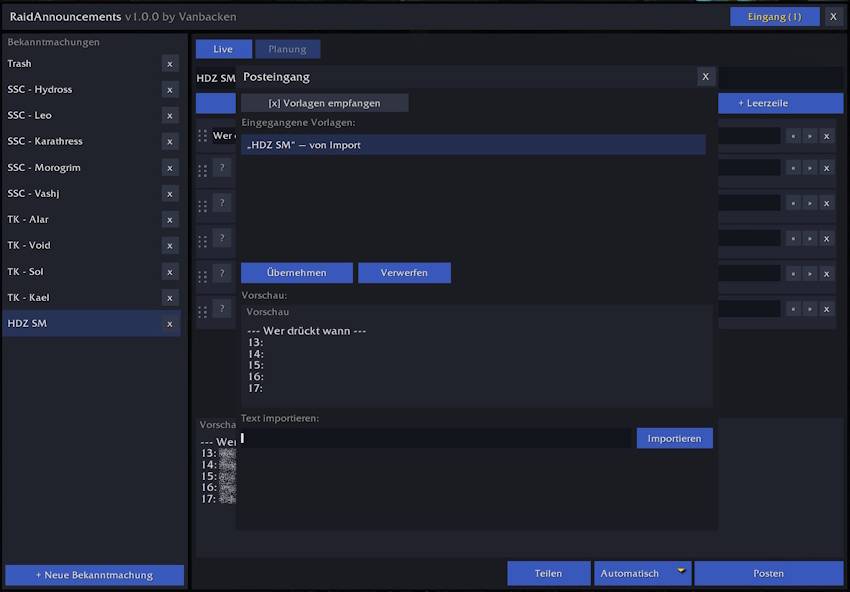Click right arrow on the second line row
The height and width of the screenshot is (592, 850).
(809, 168)
